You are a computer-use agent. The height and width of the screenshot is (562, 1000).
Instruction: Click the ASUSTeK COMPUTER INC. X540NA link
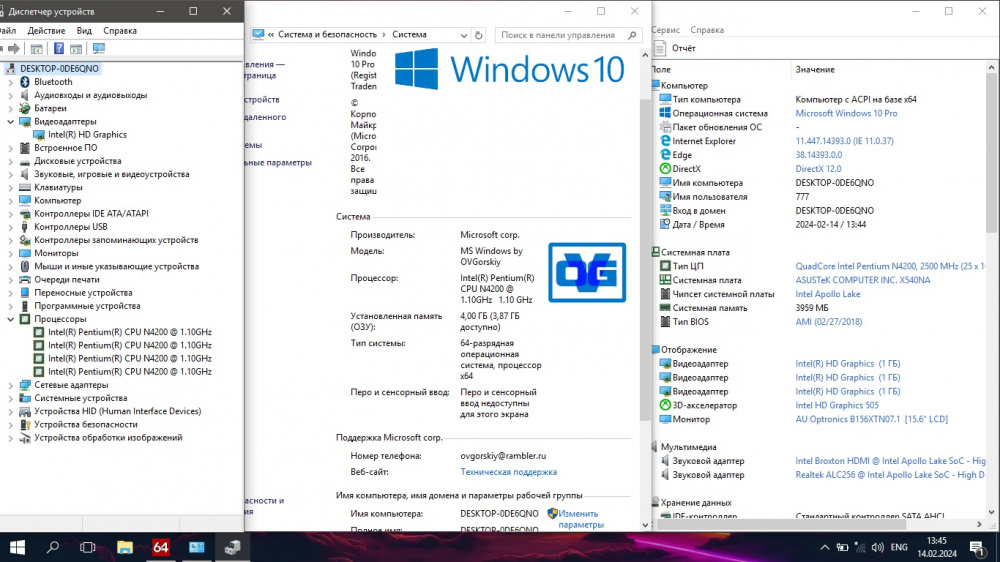click(x=862, y=280)
